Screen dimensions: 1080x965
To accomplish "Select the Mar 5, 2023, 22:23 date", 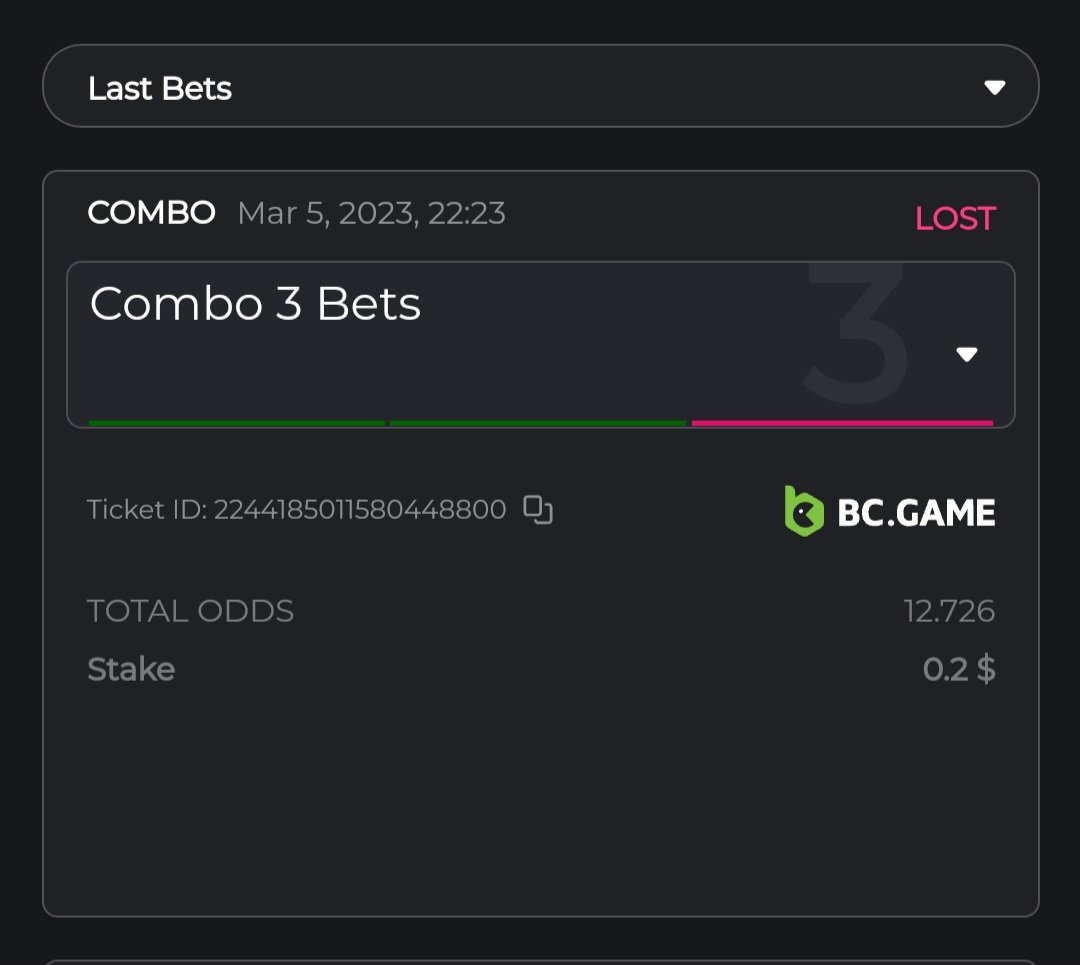I will (x=371, y=213).
